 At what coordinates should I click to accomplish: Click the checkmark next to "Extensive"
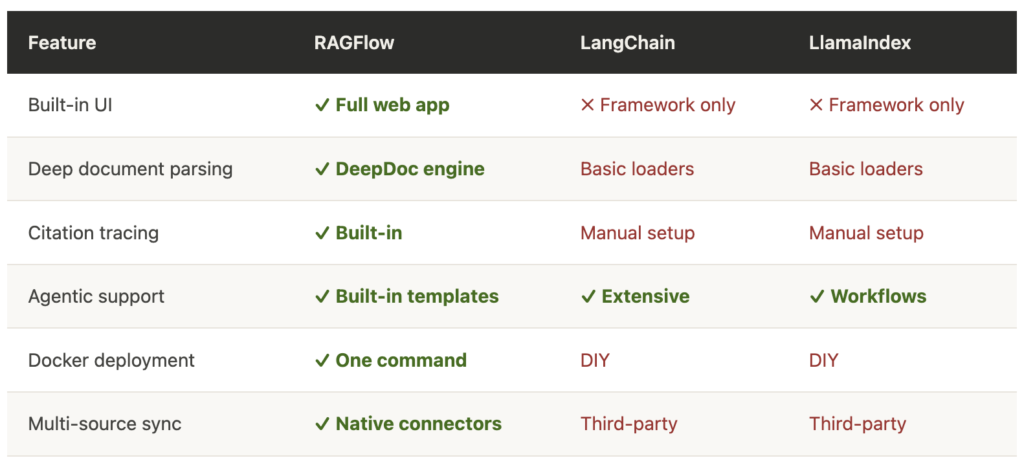click(x=588, y=296)
